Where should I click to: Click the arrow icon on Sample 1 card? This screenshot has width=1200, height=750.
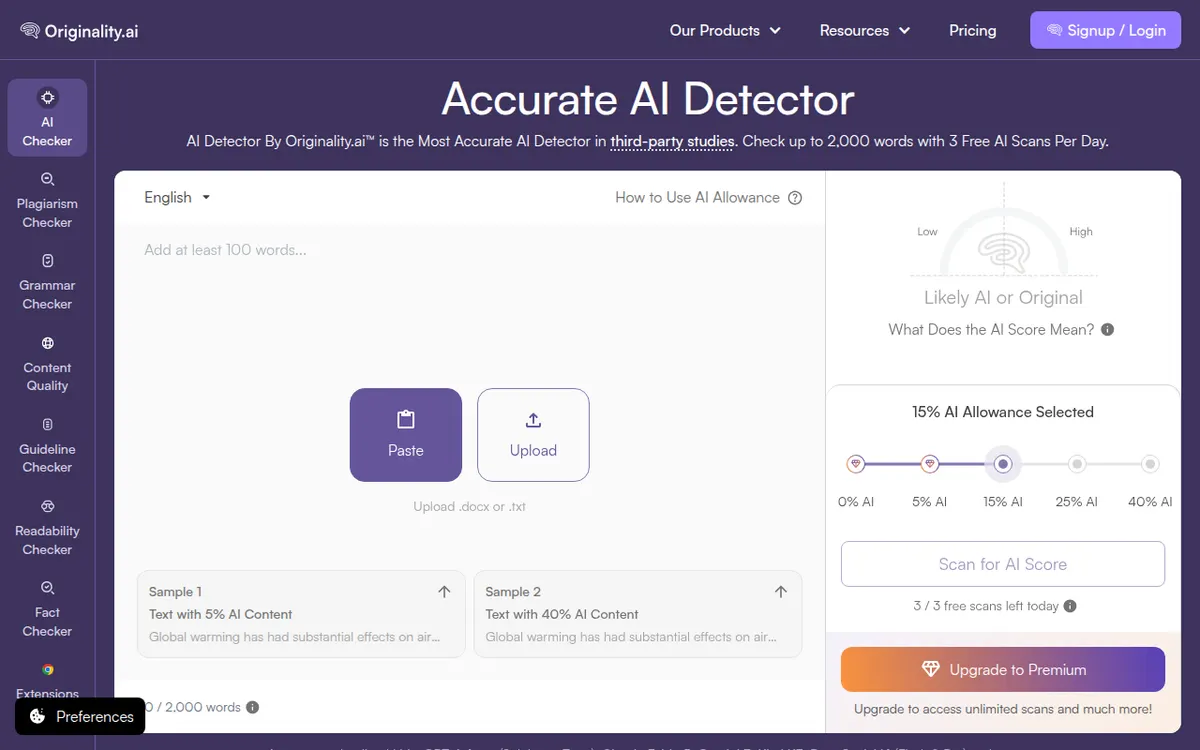pos(445,592)
